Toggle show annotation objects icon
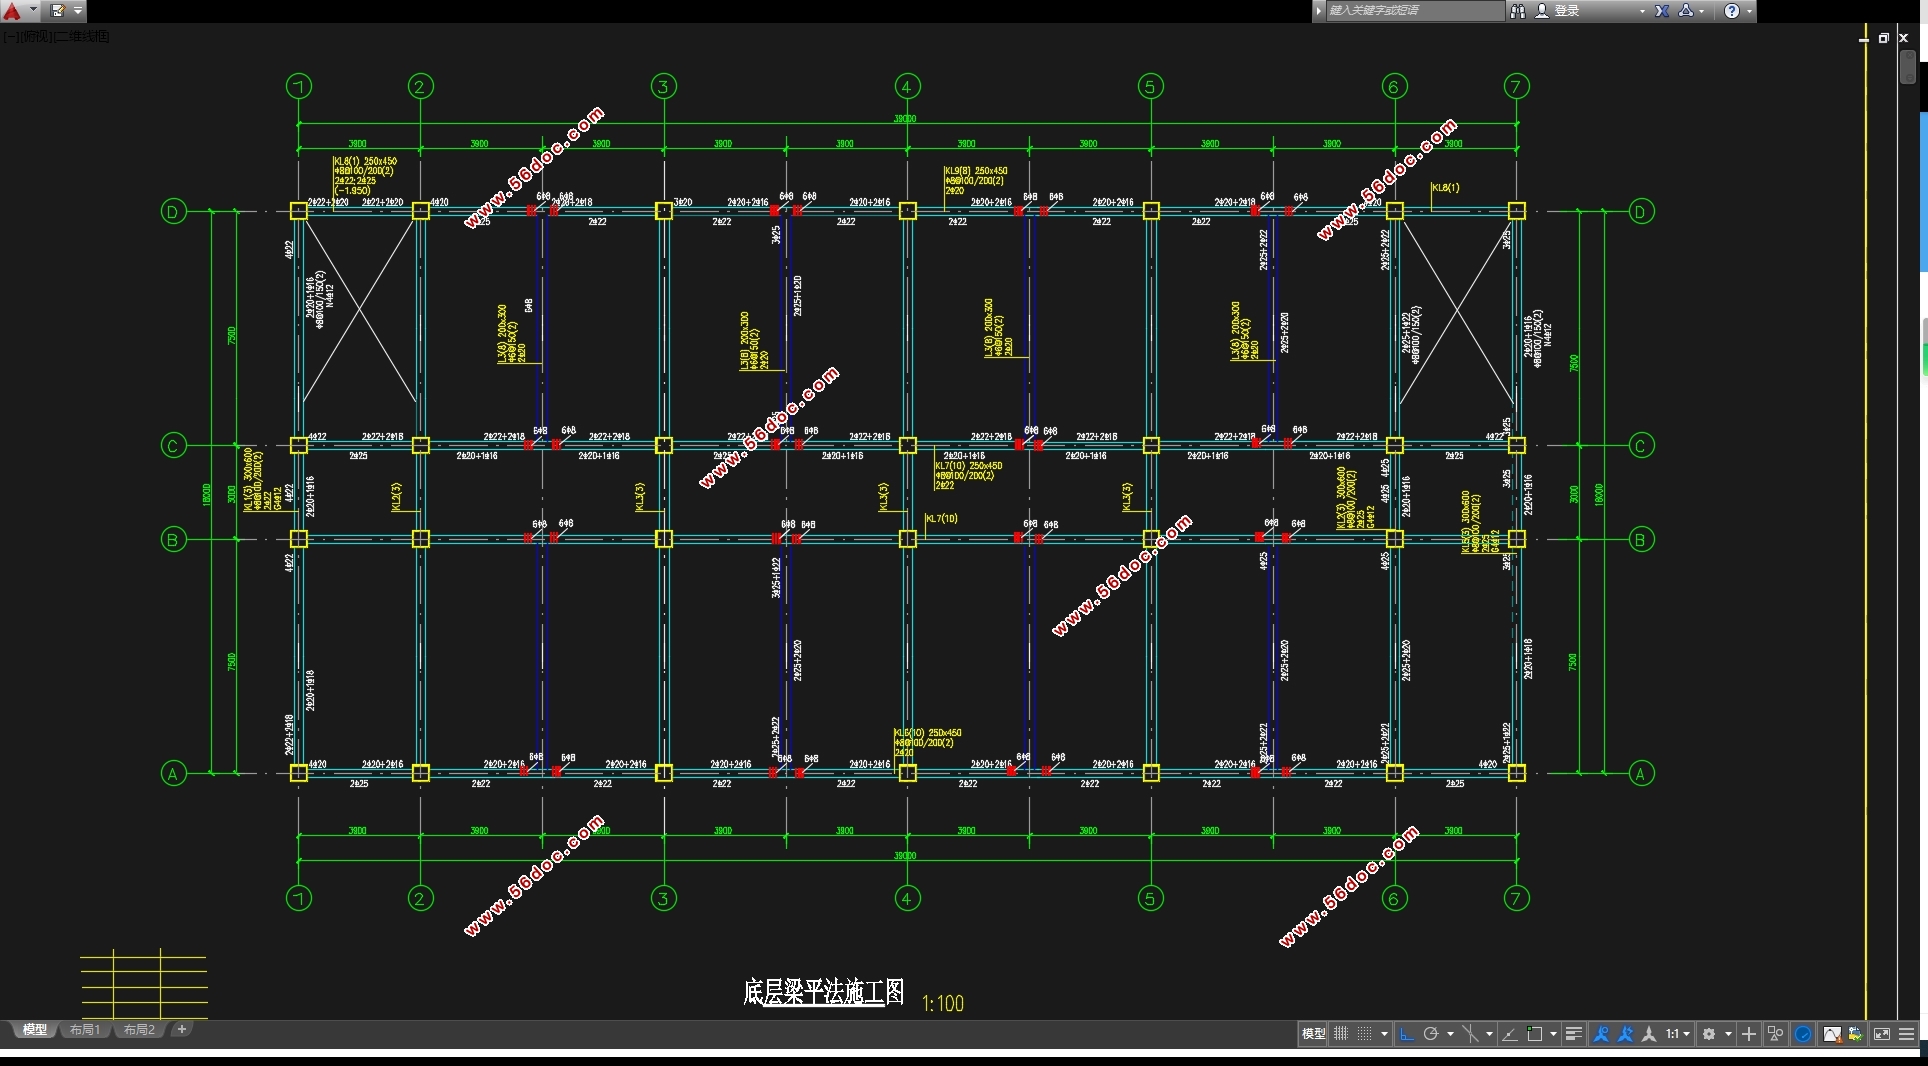The height and width of the screenshot is (1066, 1928). click(x=1601, y=1034)
